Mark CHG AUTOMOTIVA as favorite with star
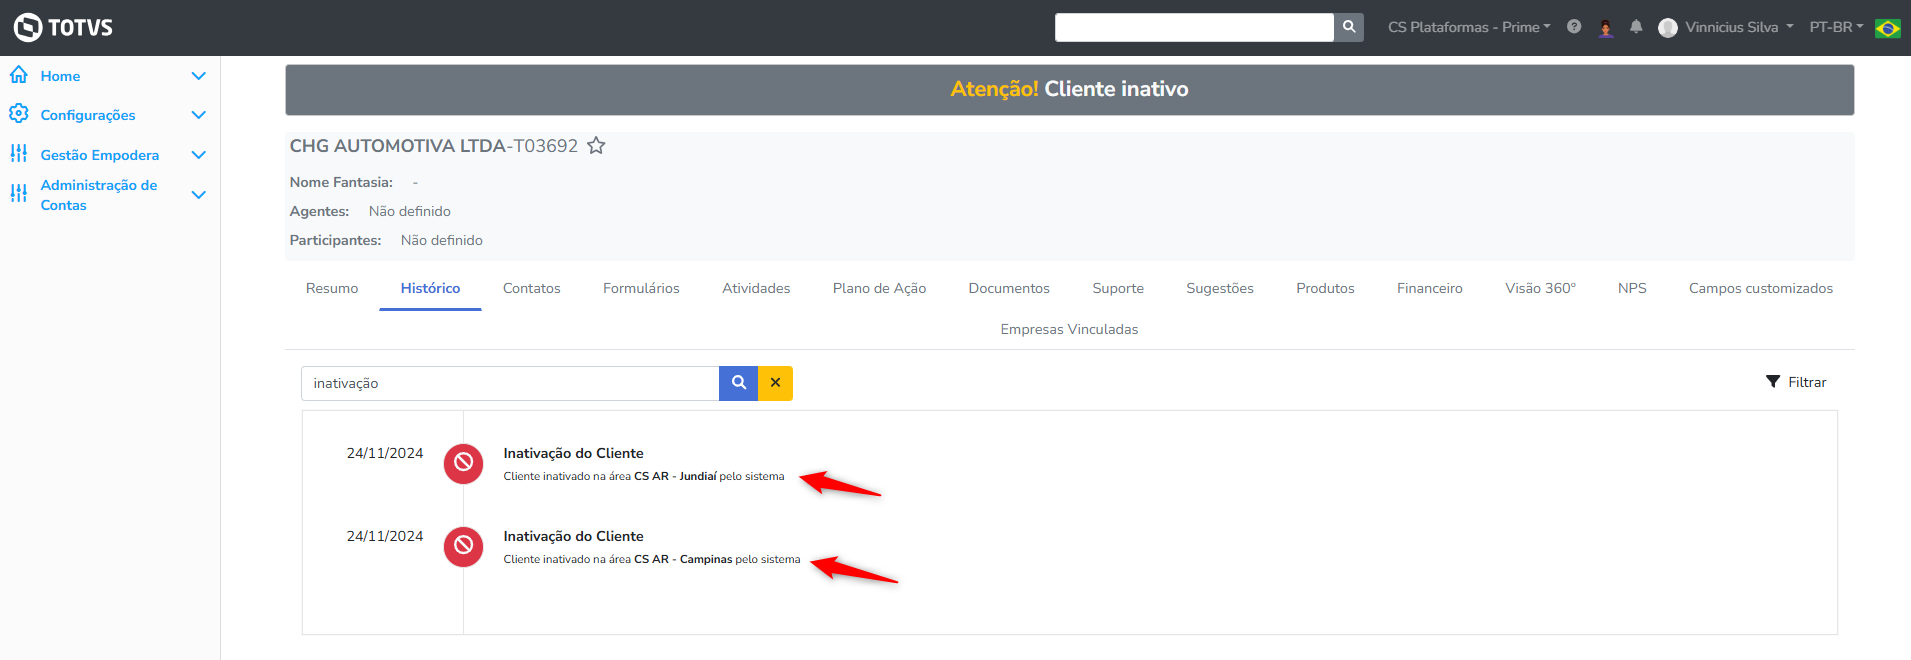Viewport: 1911px width, 660px height. (596, 146)
